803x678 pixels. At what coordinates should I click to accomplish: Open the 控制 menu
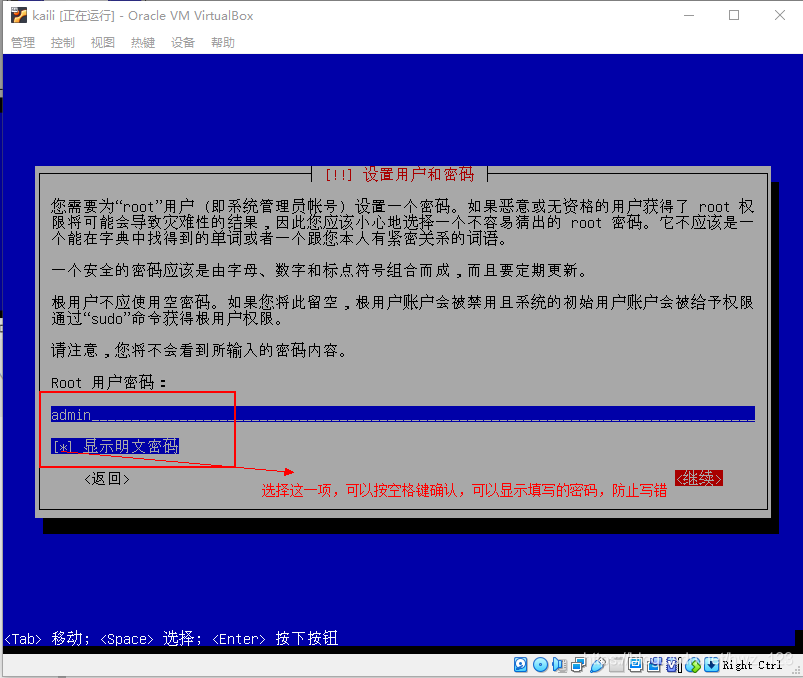point(62,43)
